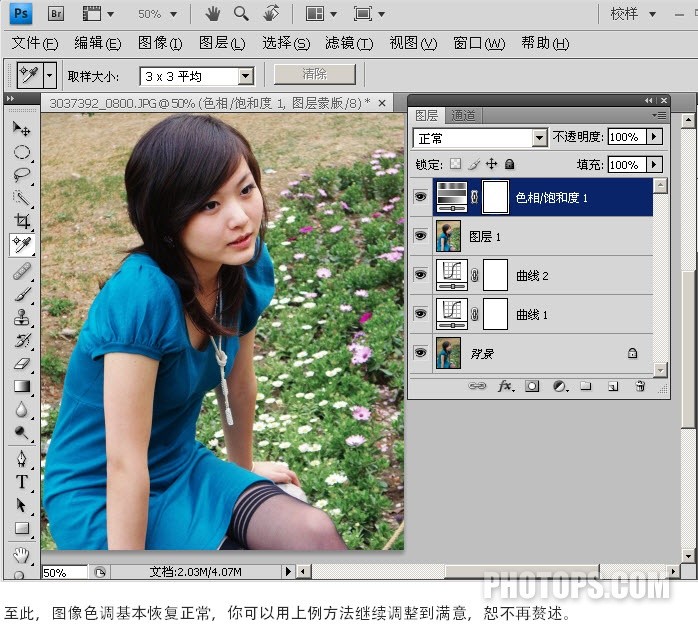Select the History Brush tool
Image resolution: width=698 pixels, height=630 pixels.
21,340
